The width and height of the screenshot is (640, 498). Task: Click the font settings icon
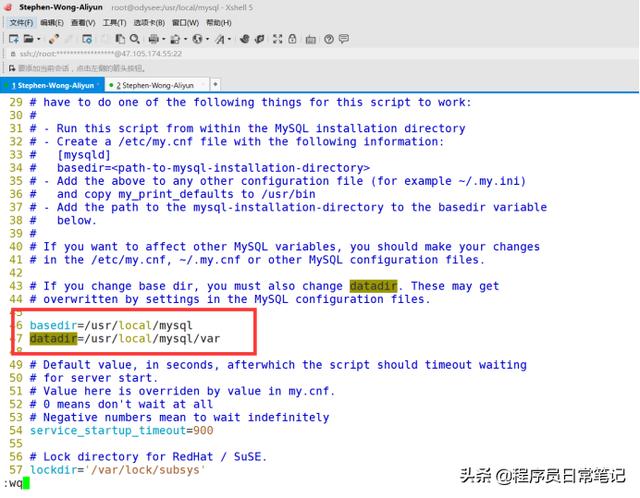pos(220,39)
